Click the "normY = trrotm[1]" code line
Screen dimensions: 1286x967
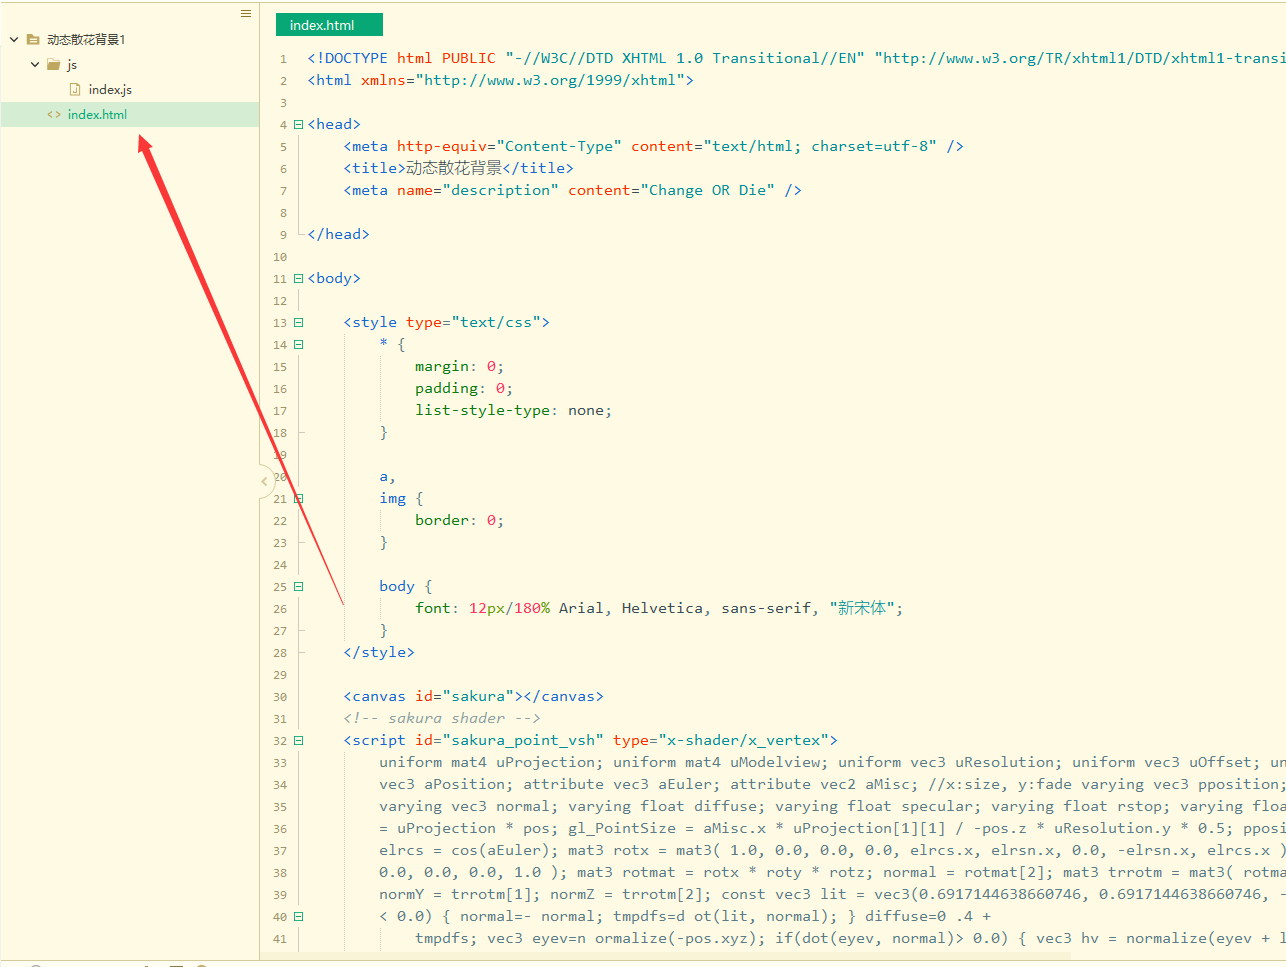pos(832,894)
